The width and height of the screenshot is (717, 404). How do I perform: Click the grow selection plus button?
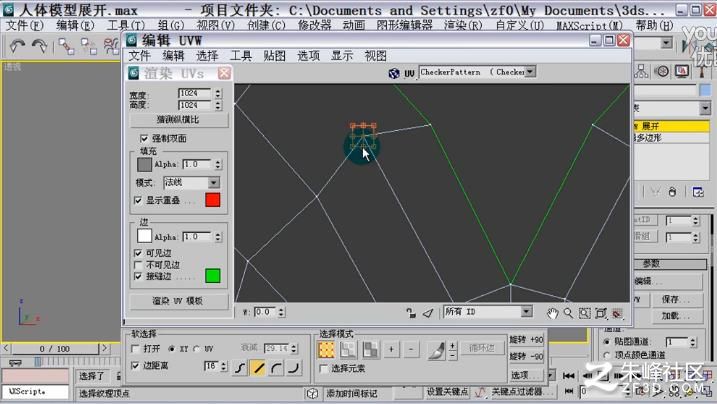391,350
